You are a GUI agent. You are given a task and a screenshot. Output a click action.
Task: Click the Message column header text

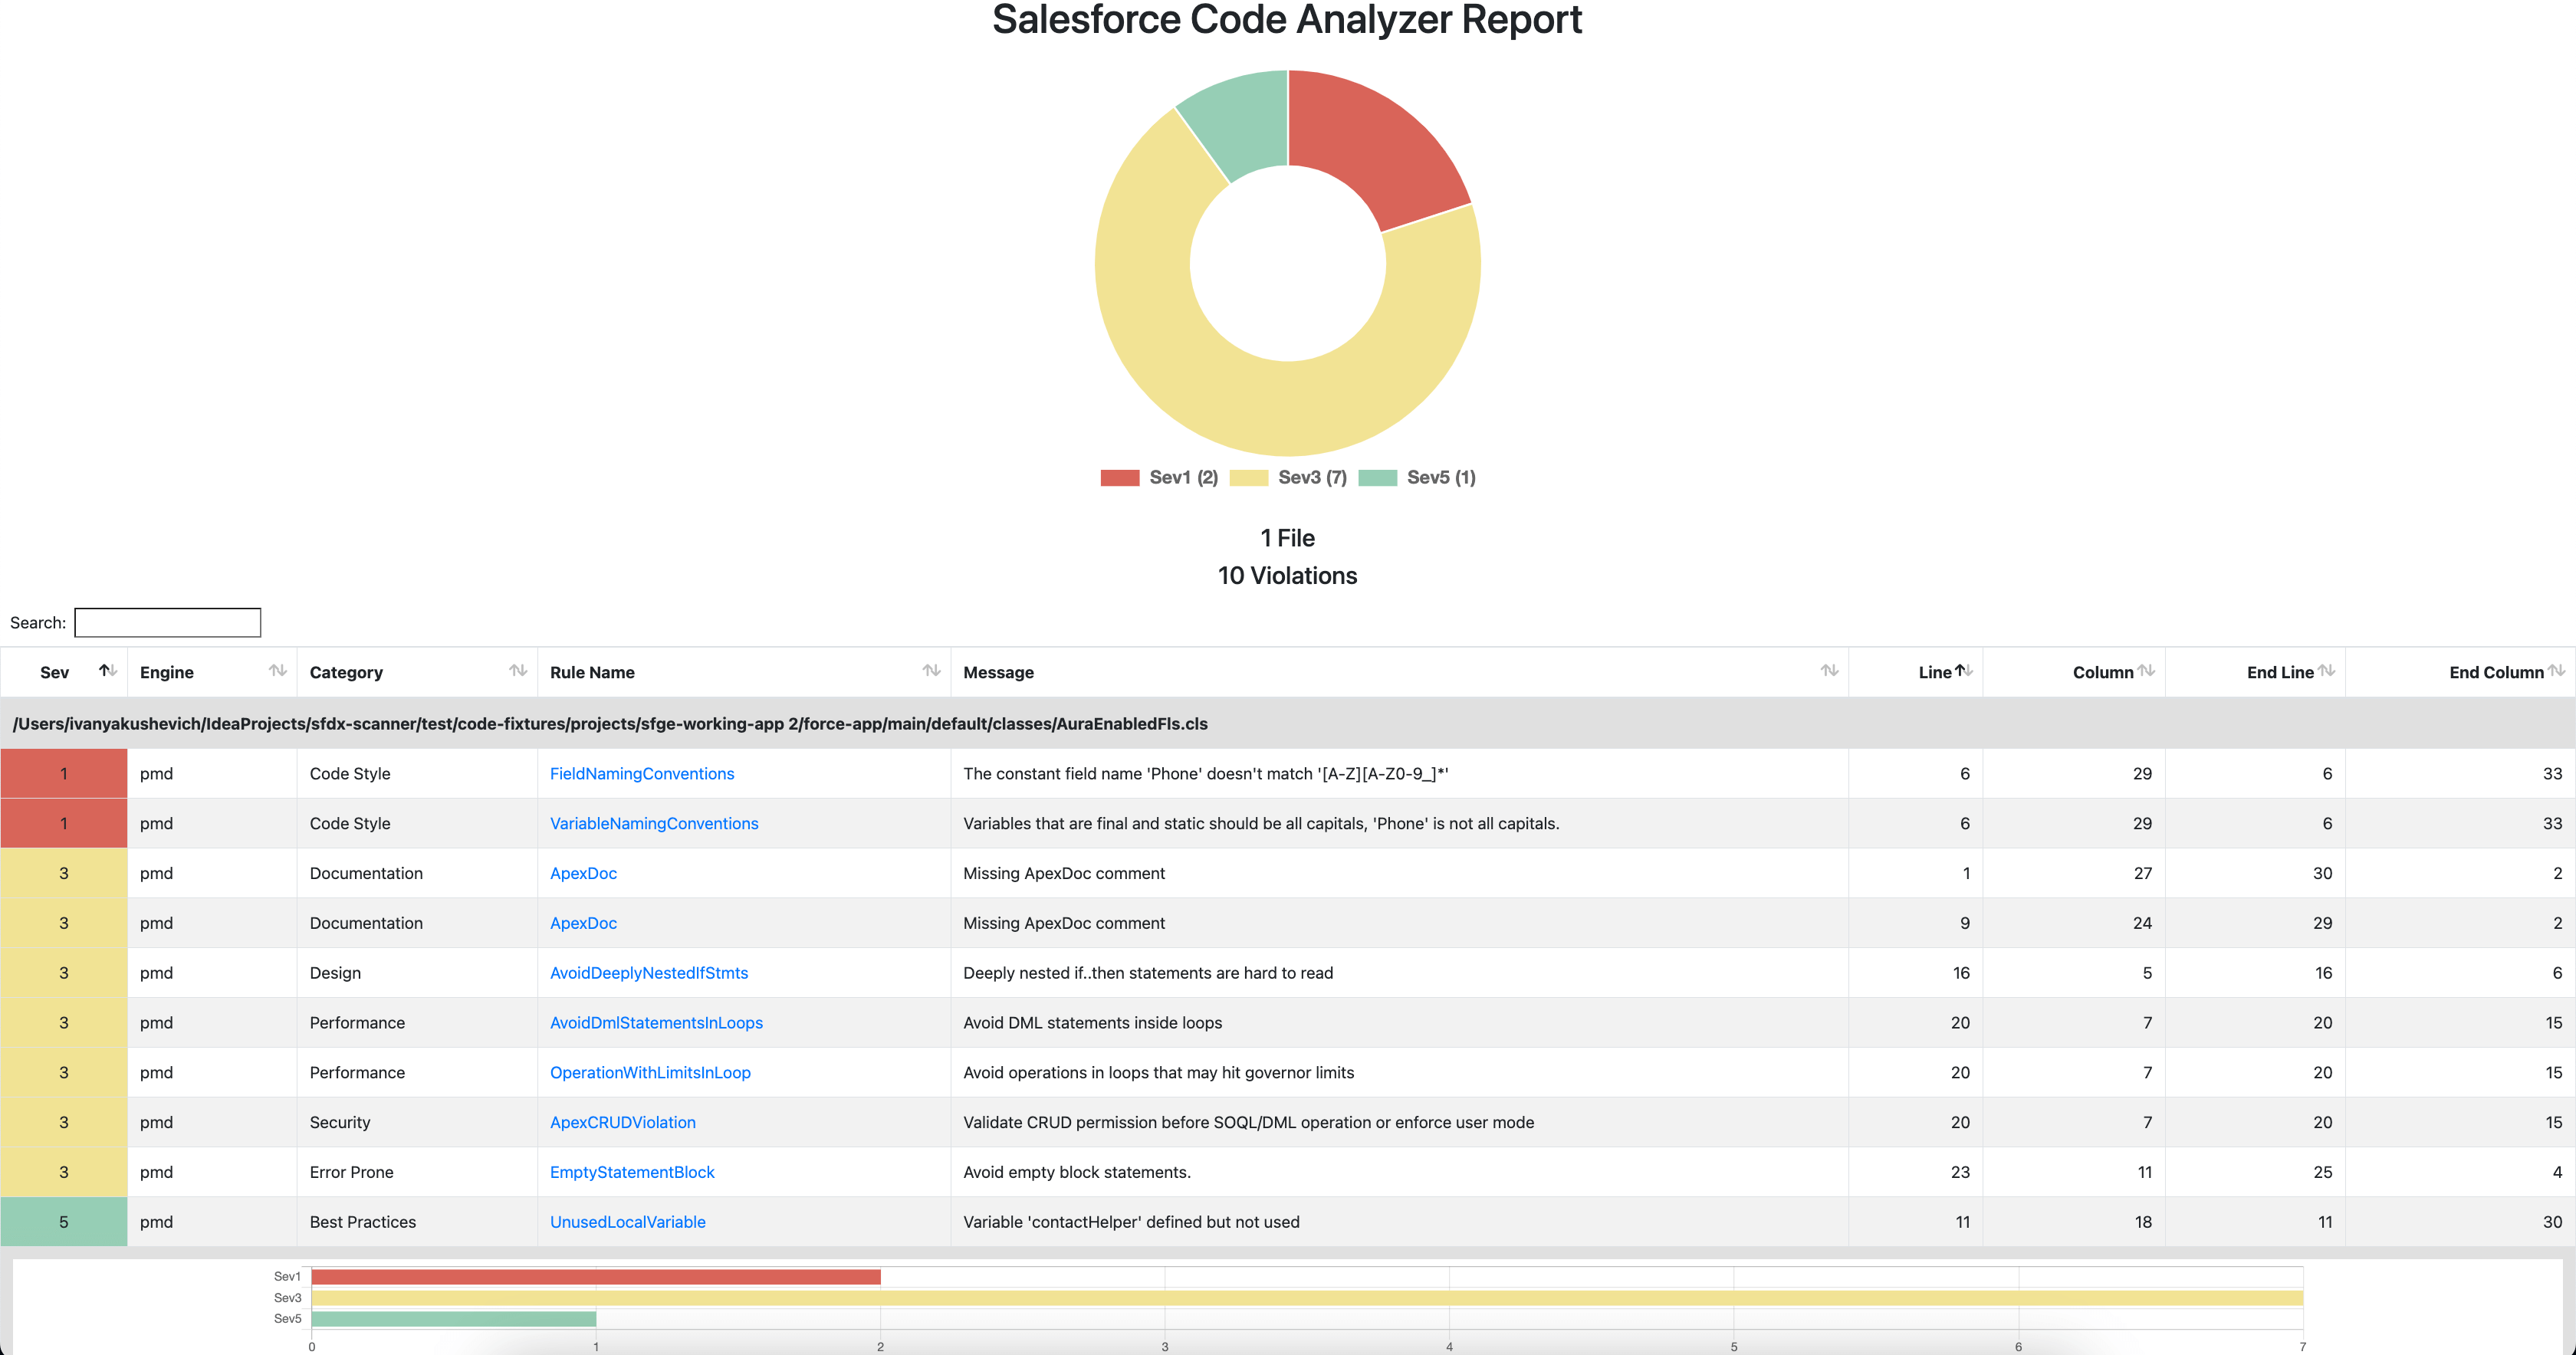(998, 673)
